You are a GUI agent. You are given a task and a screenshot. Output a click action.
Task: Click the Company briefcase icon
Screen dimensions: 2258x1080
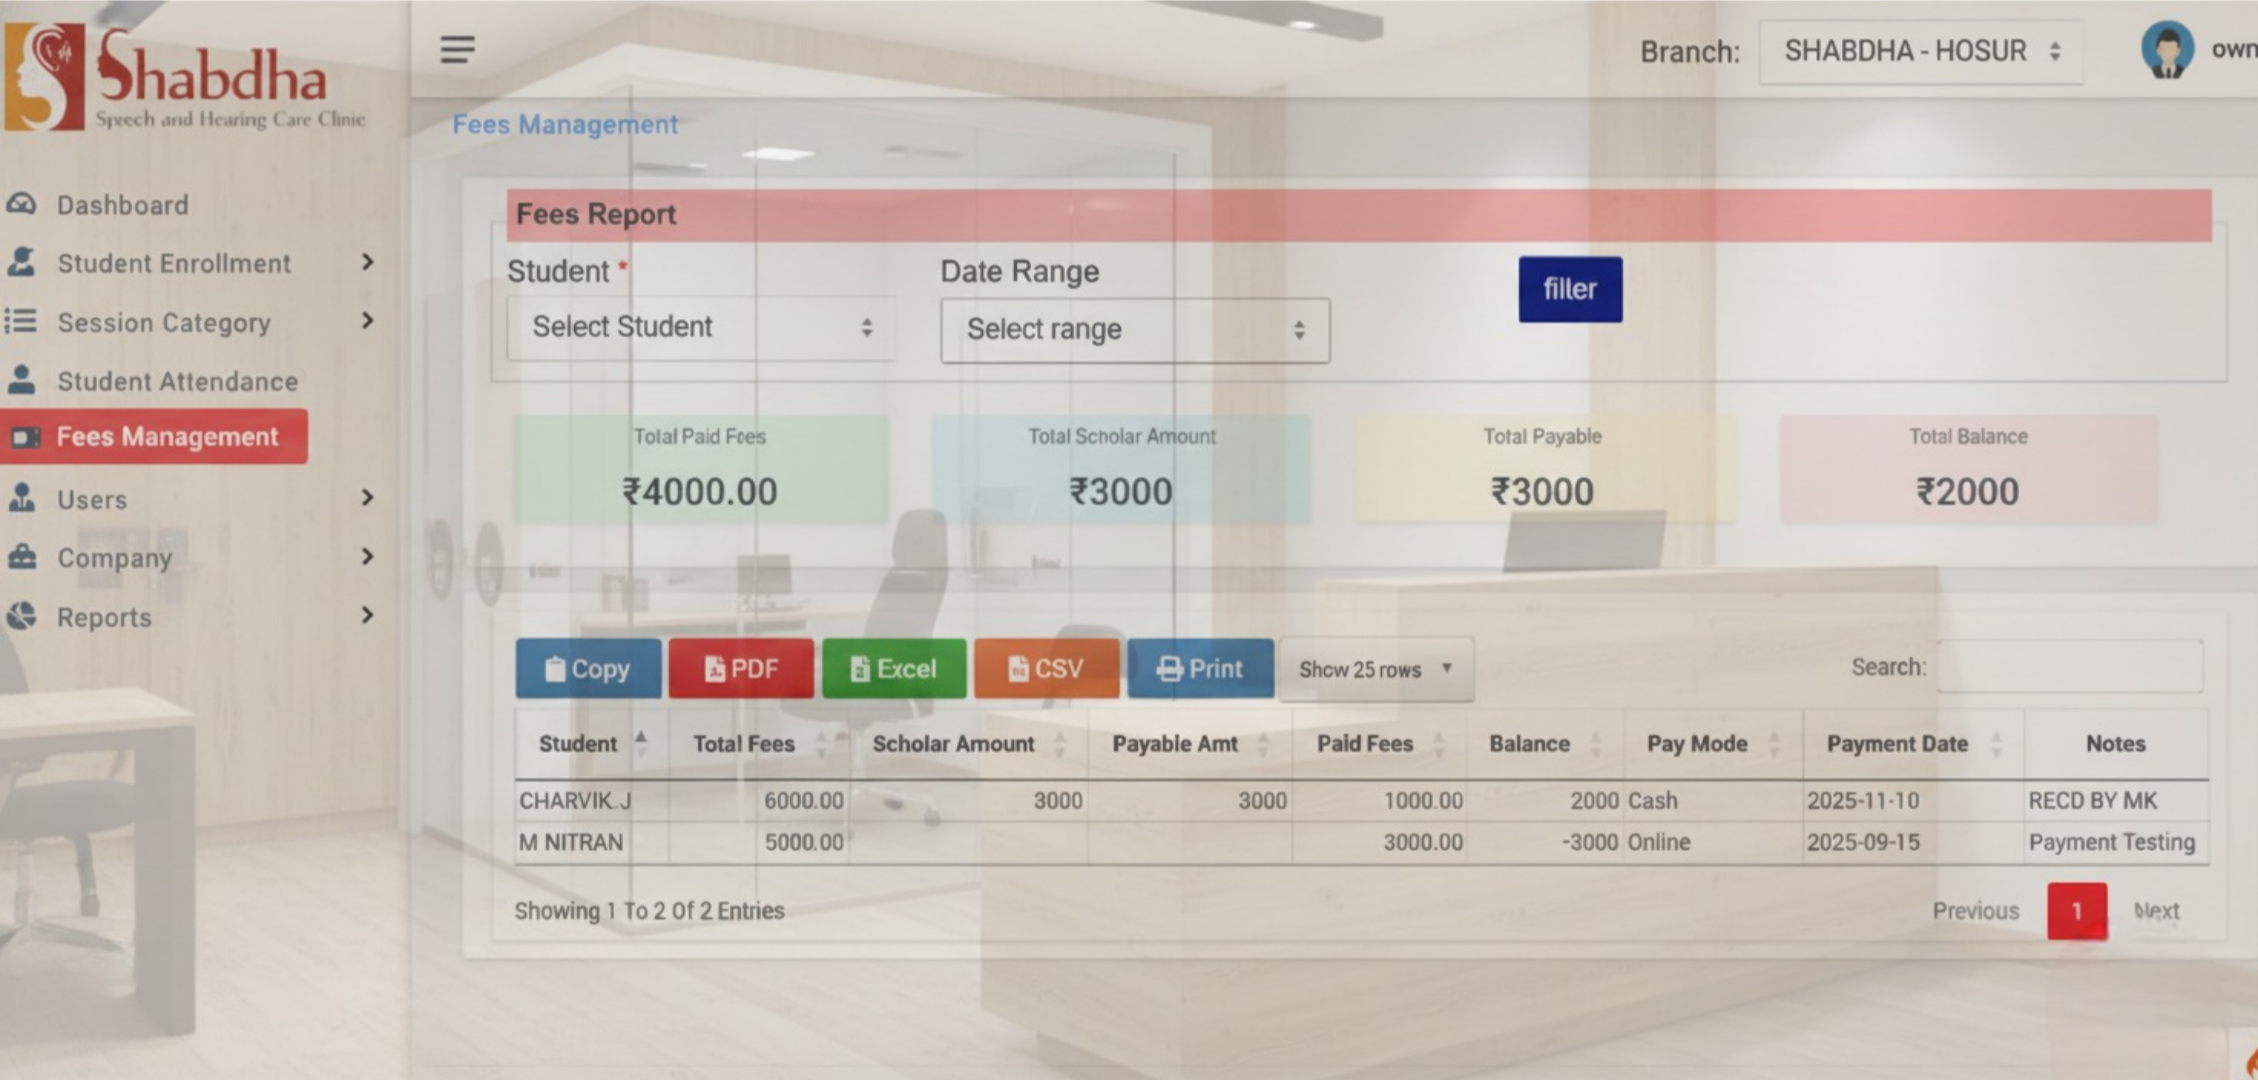click(x=22, y=557)
